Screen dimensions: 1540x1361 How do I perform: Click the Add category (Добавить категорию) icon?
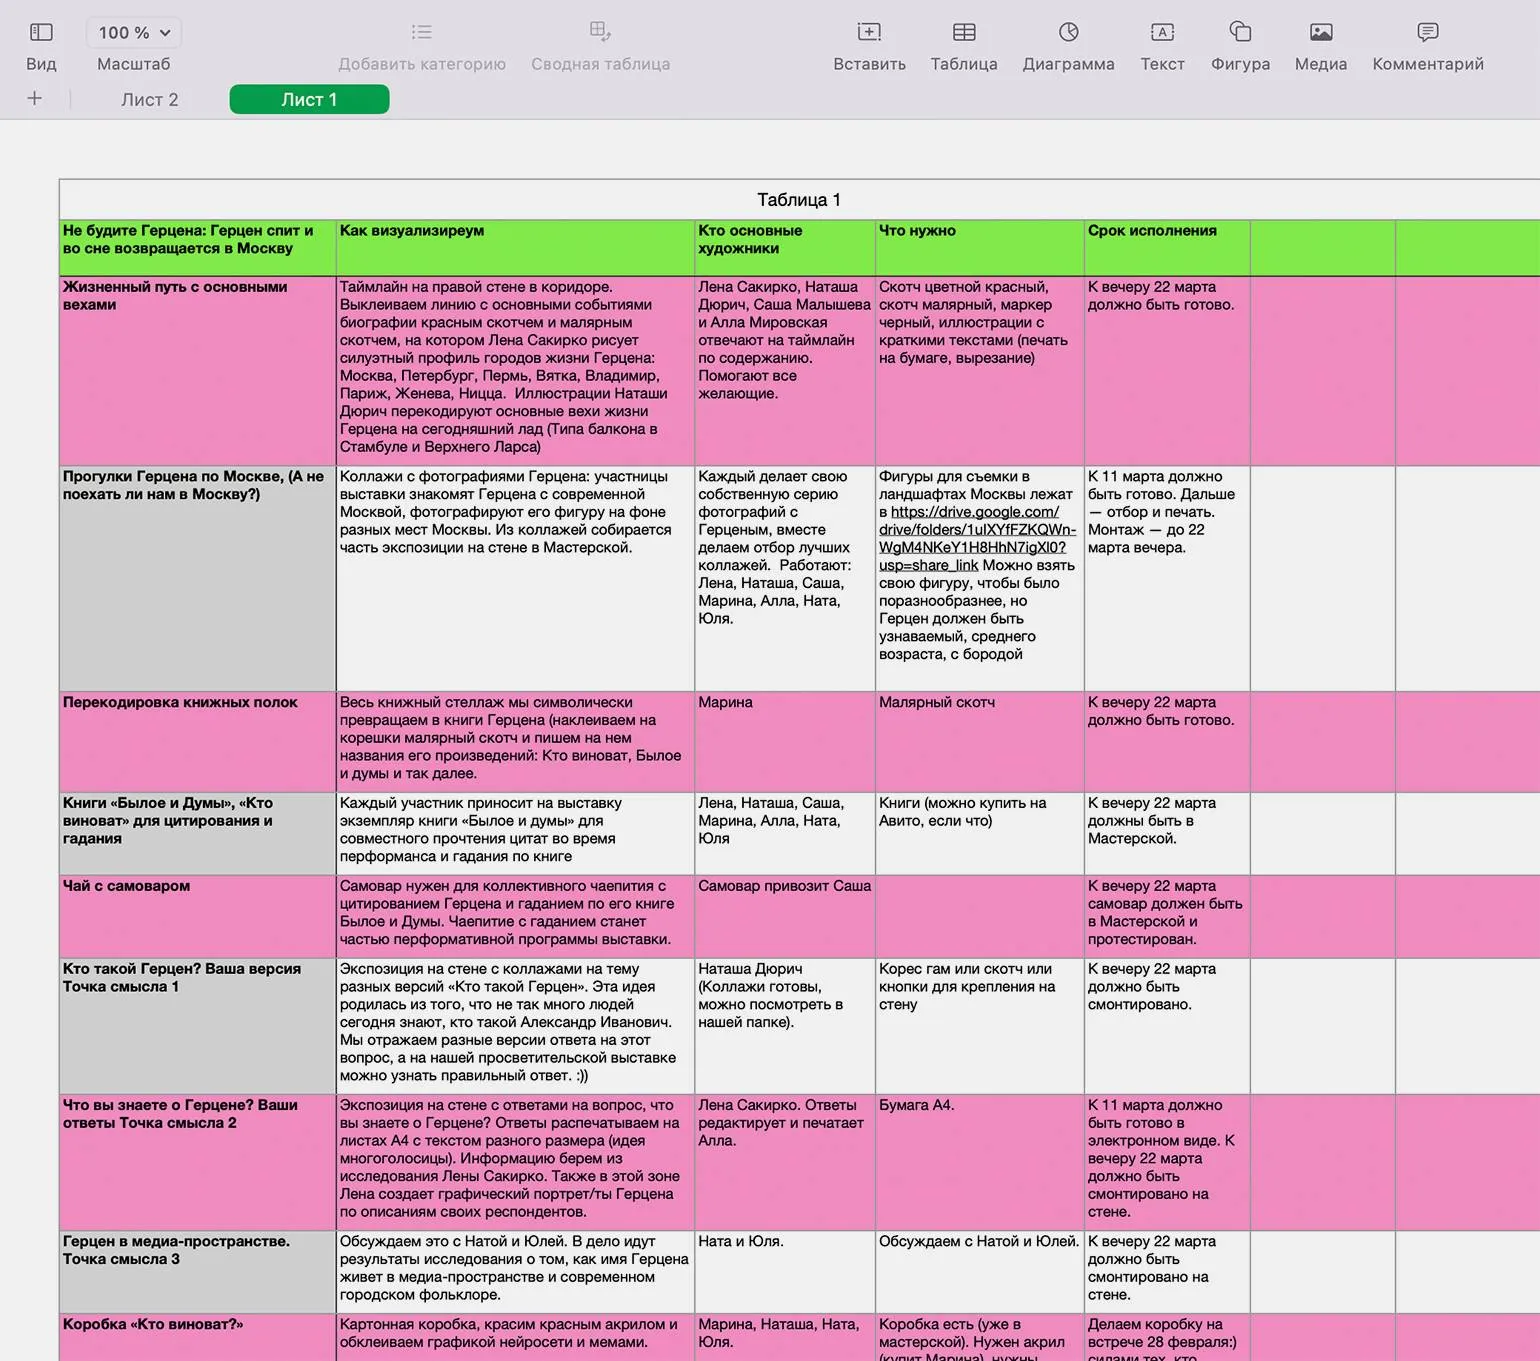(x=421, y=33)
